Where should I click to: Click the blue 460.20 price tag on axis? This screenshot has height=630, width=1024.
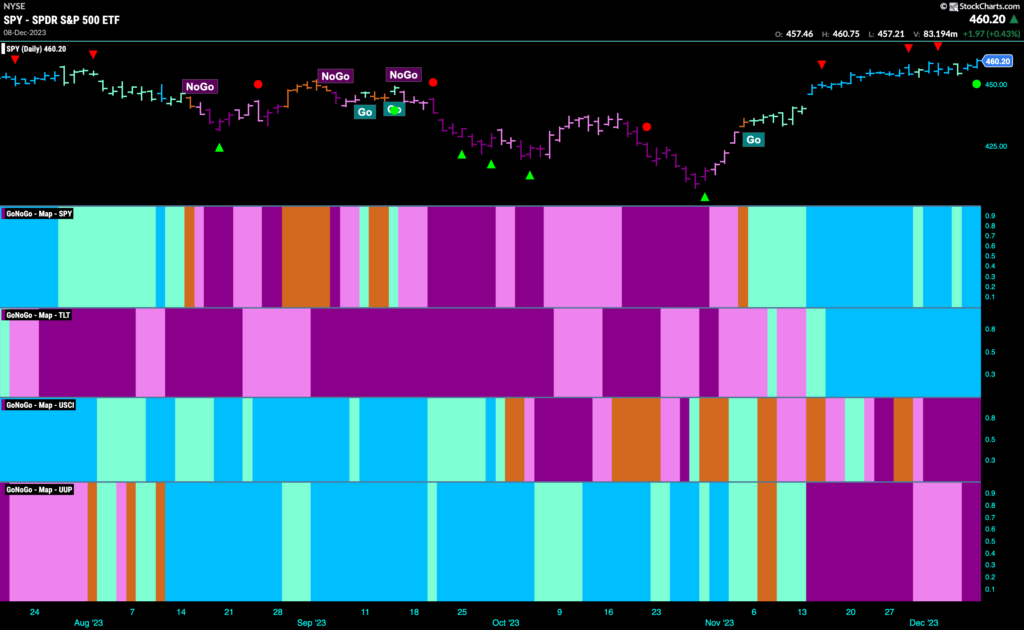pyautogui.click(x=998, y=61)
